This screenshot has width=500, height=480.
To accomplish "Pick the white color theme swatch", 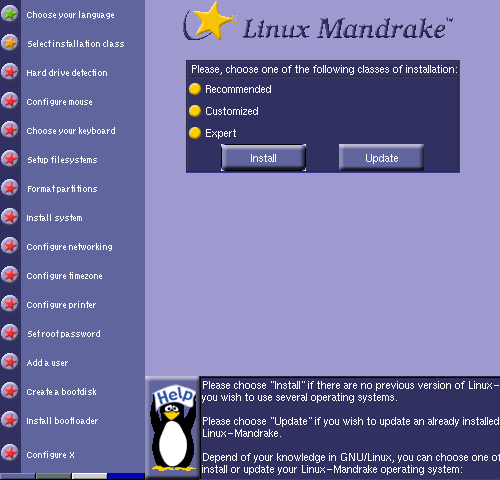I will pyautogui.click(x=89, y=476).
